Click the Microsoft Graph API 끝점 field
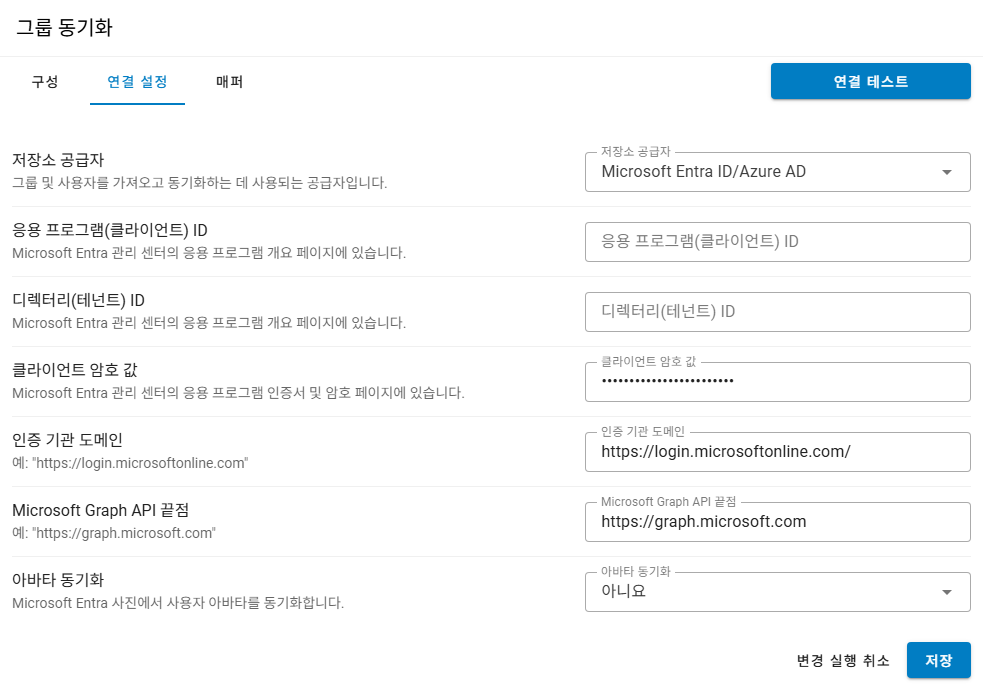Viewport: 983px width, 689px height. coord(777,522)
